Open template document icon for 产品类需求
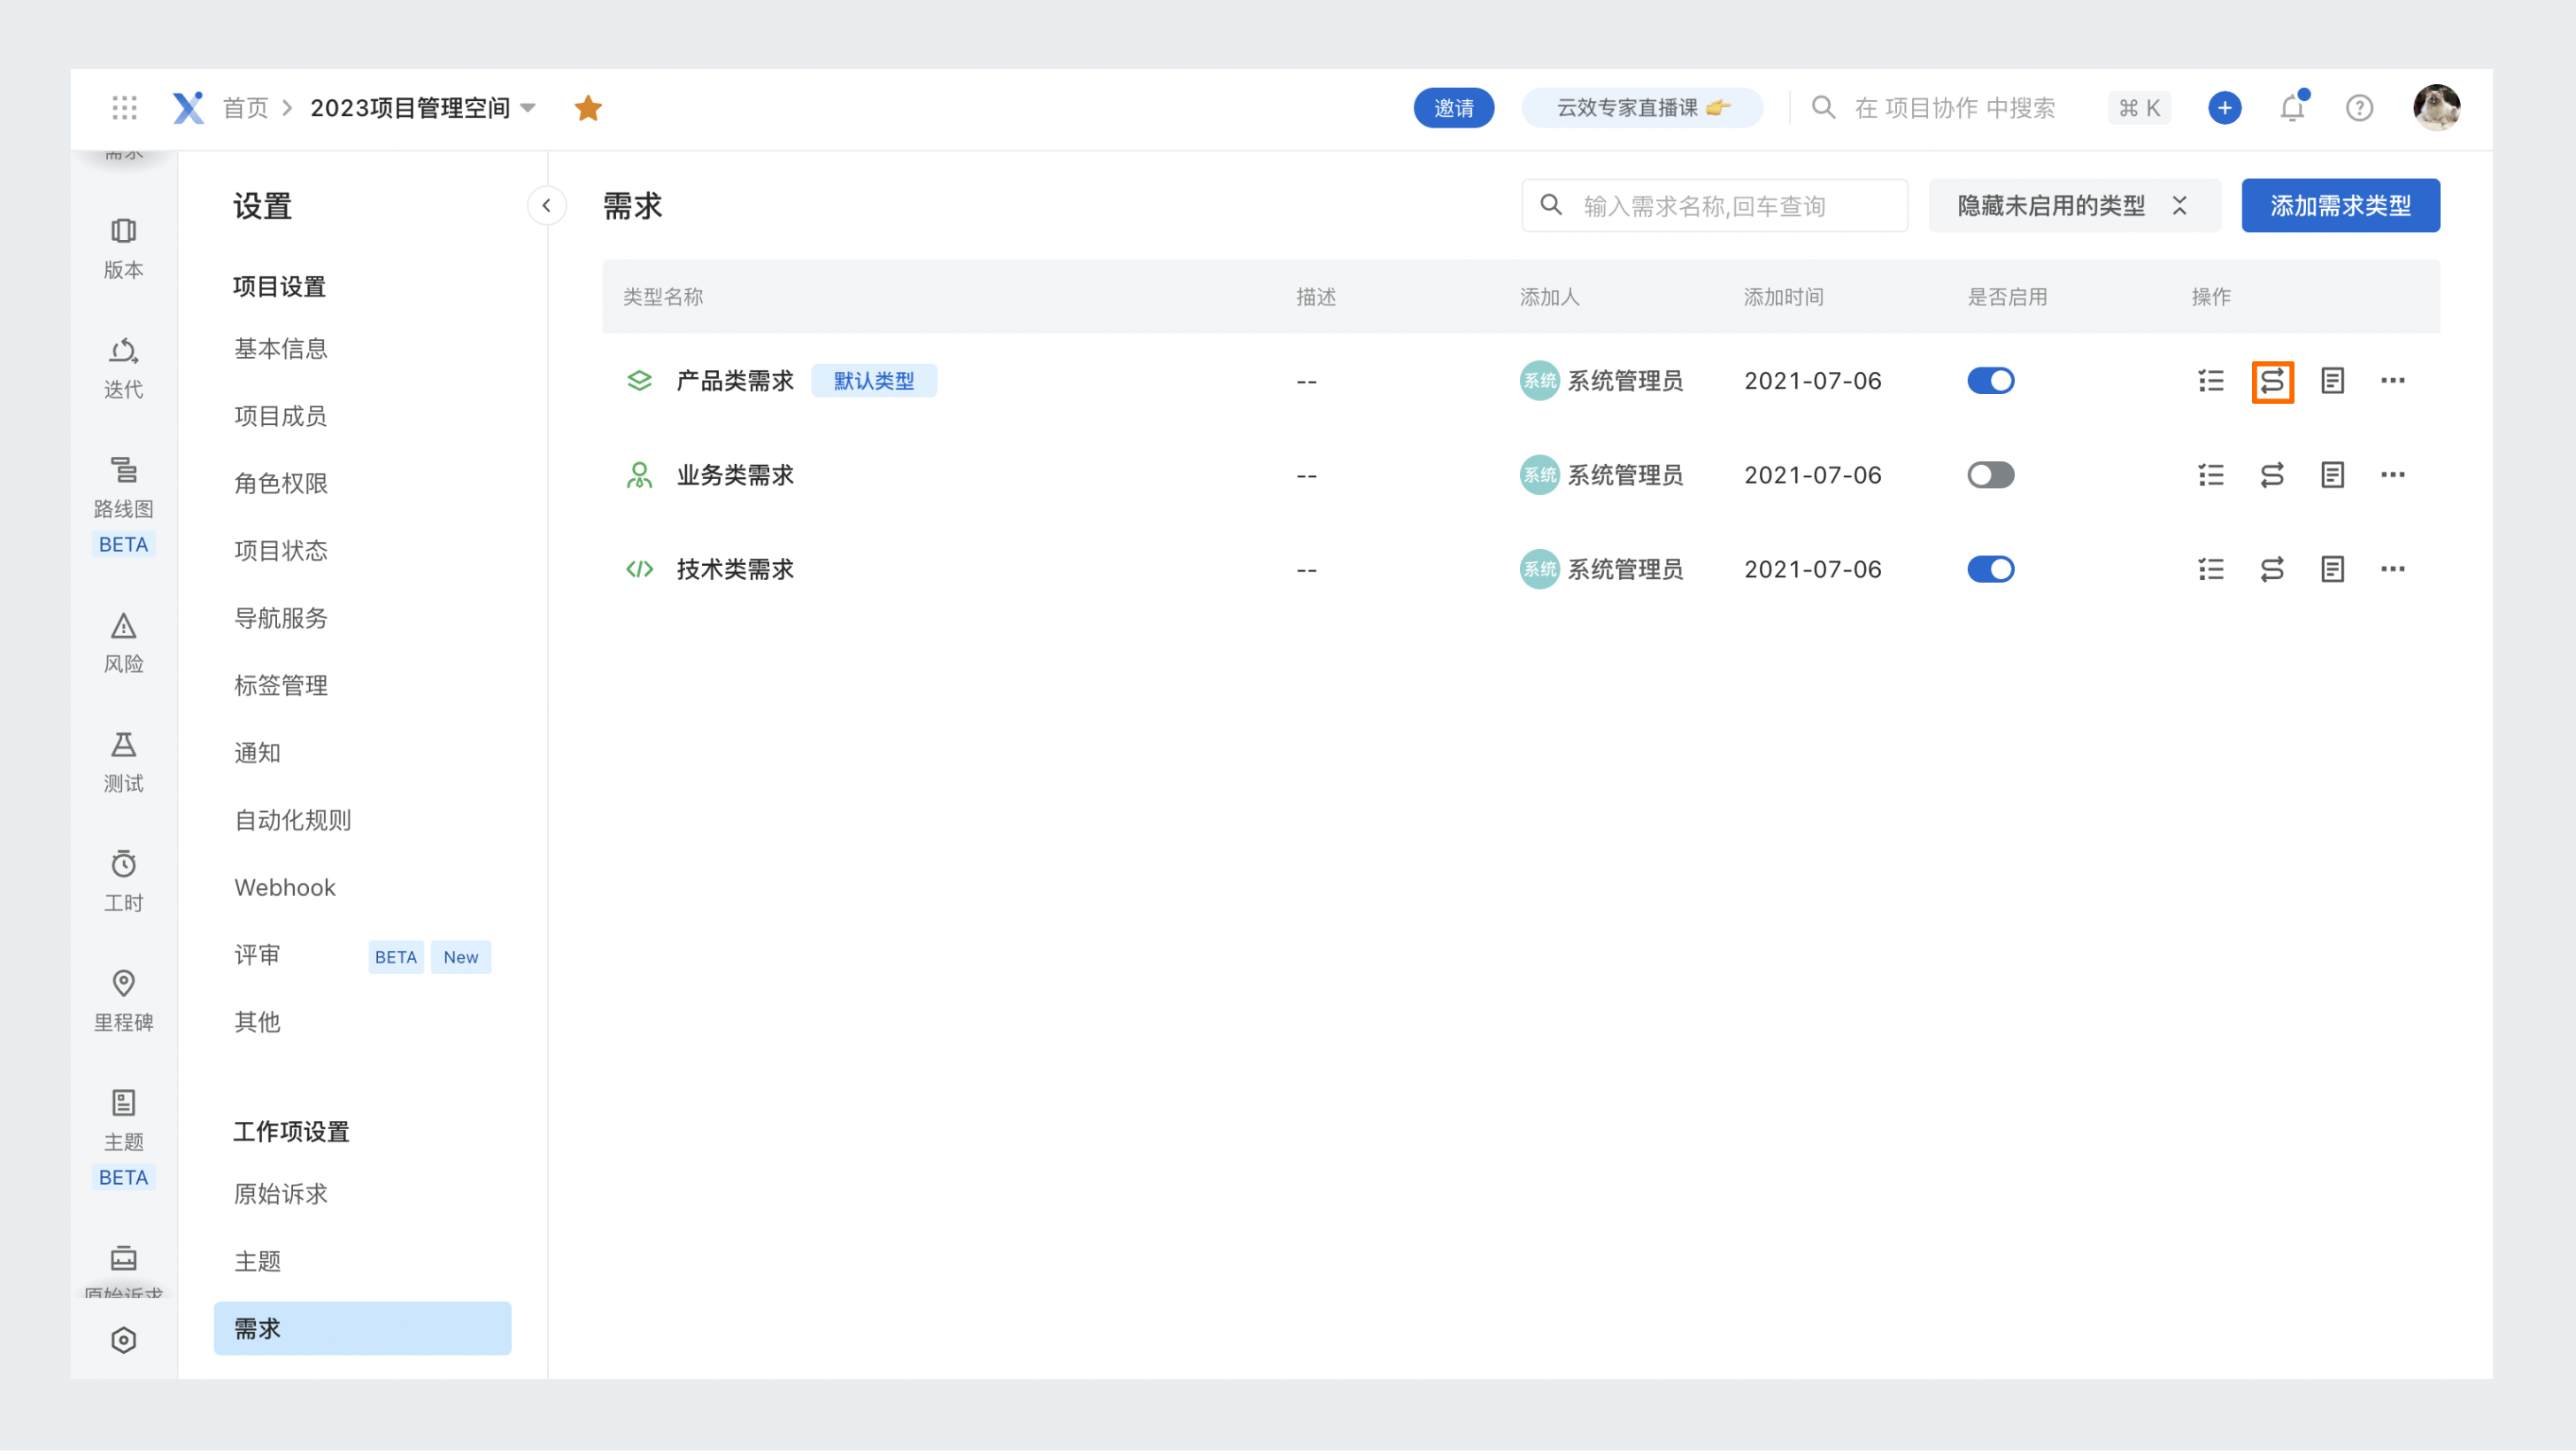Screen dimensions: 2576x1454 (2331, 381)
